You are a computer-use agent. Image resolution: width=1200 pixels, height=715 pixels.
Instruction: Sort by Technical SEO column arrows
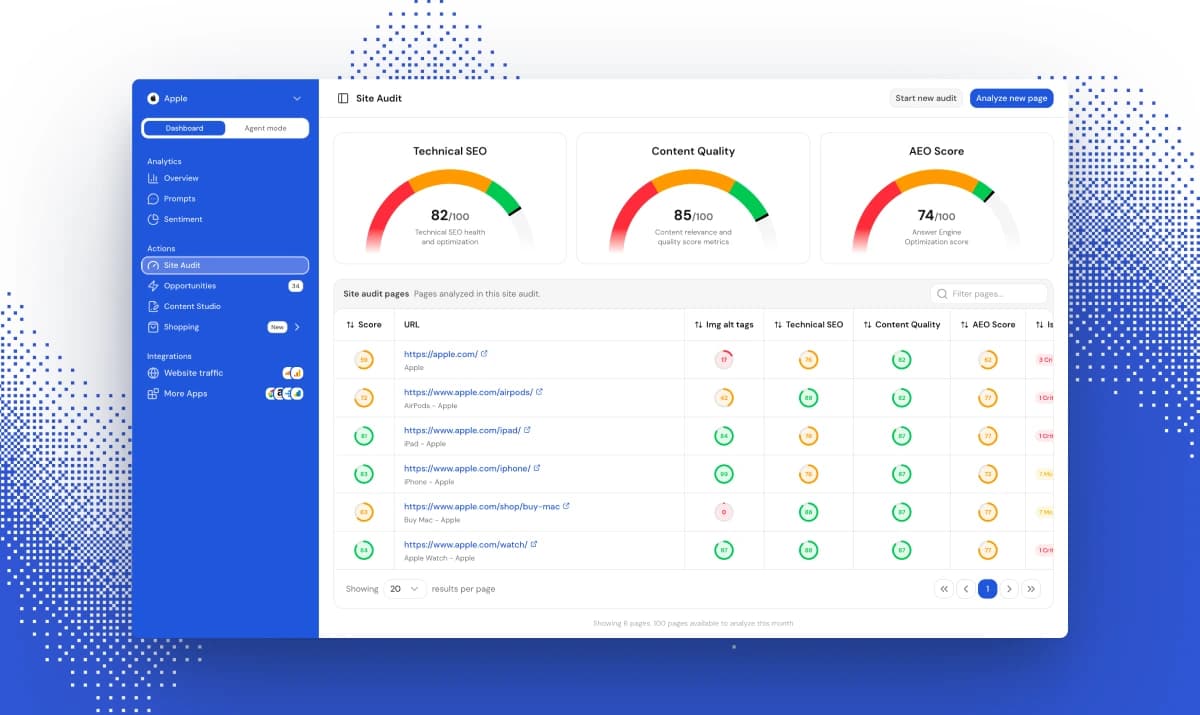[x=778, y=325]
